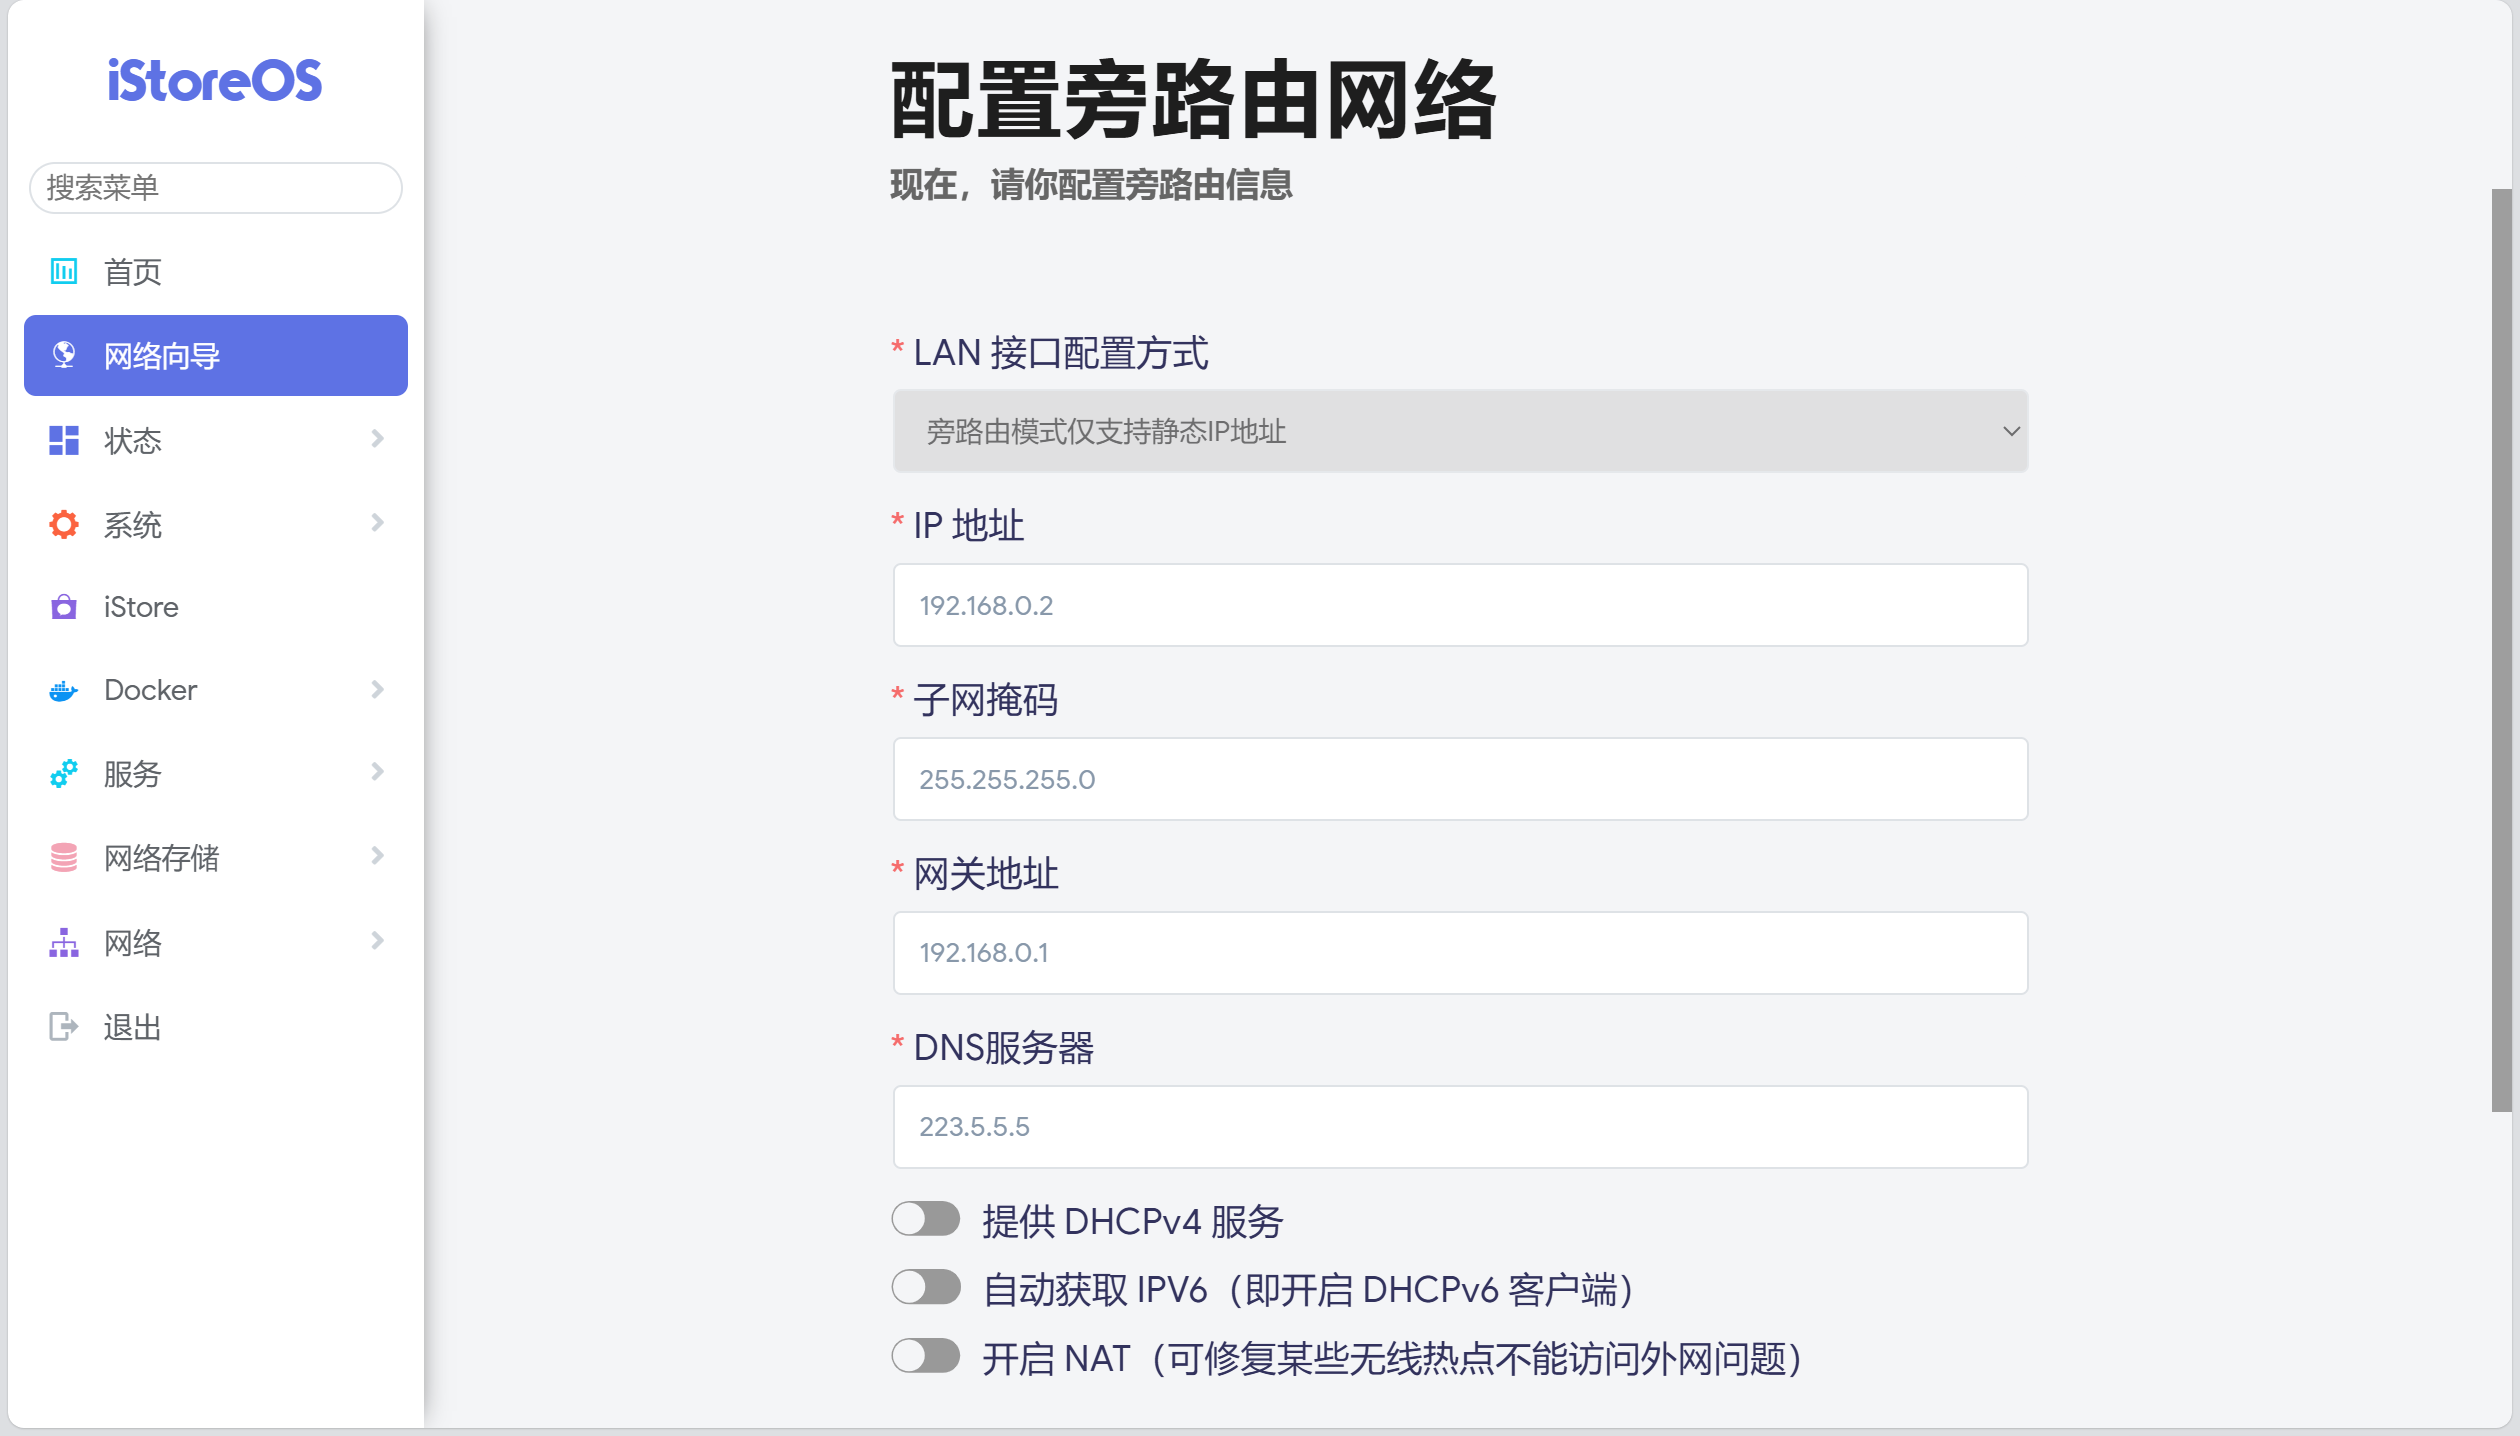Expand the 服务 submenu arrow
Image resolution: width=2520 pixels, height=1436 pixels.
[x=377, y=772]
